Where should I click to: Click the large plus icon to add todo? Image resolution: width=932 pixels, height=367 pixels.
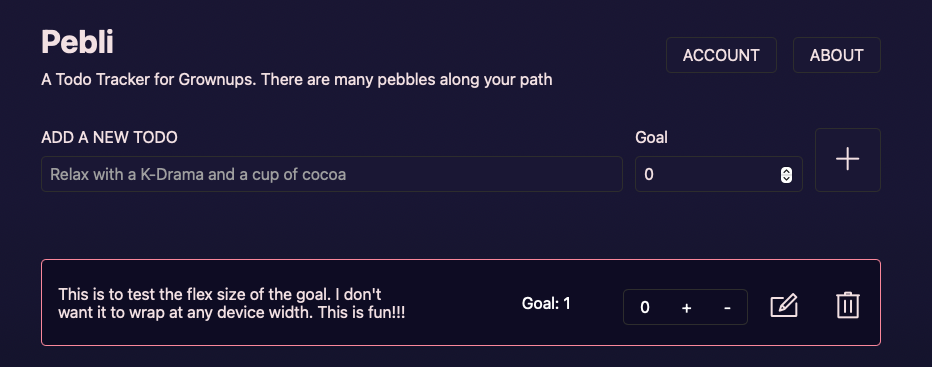pos(848,160)
